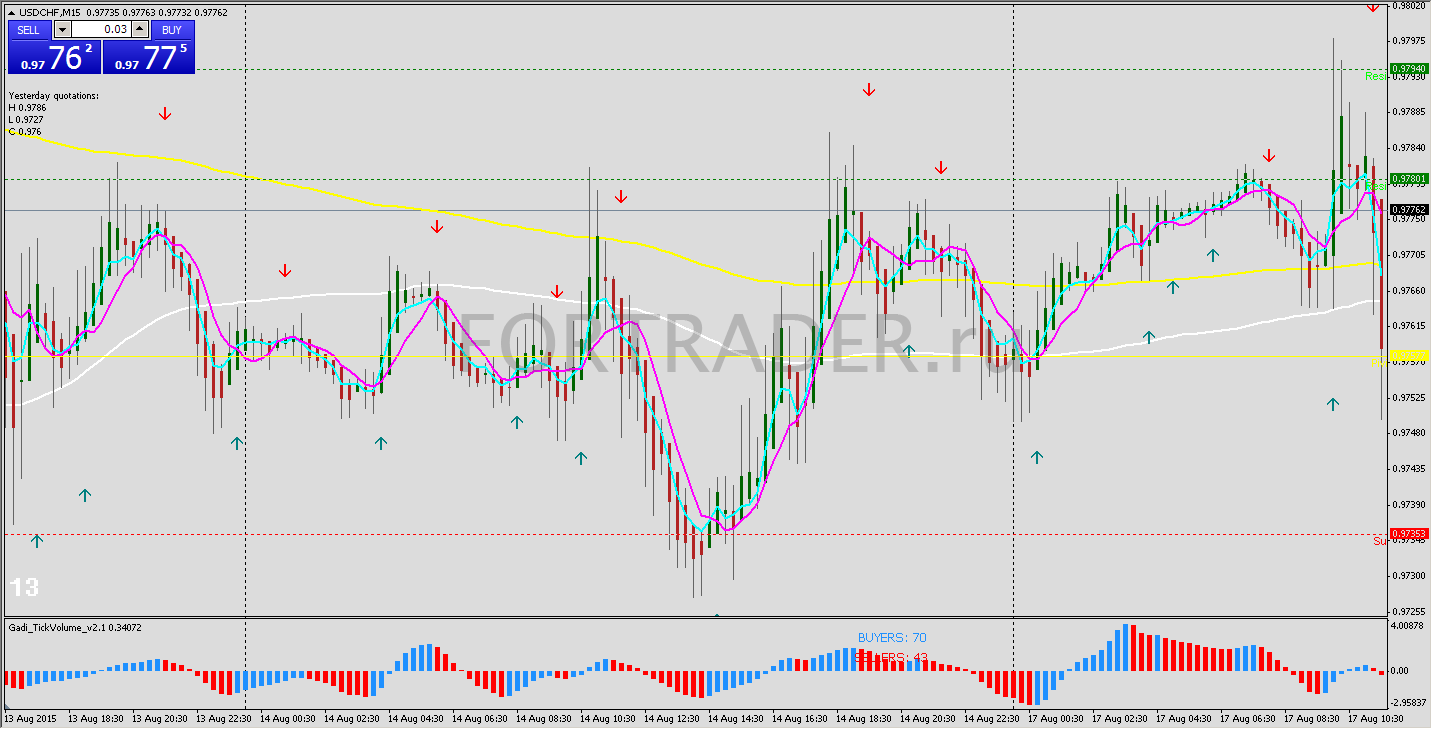
Task: Click the black 0.97762 current price label
Action: 1408,209
